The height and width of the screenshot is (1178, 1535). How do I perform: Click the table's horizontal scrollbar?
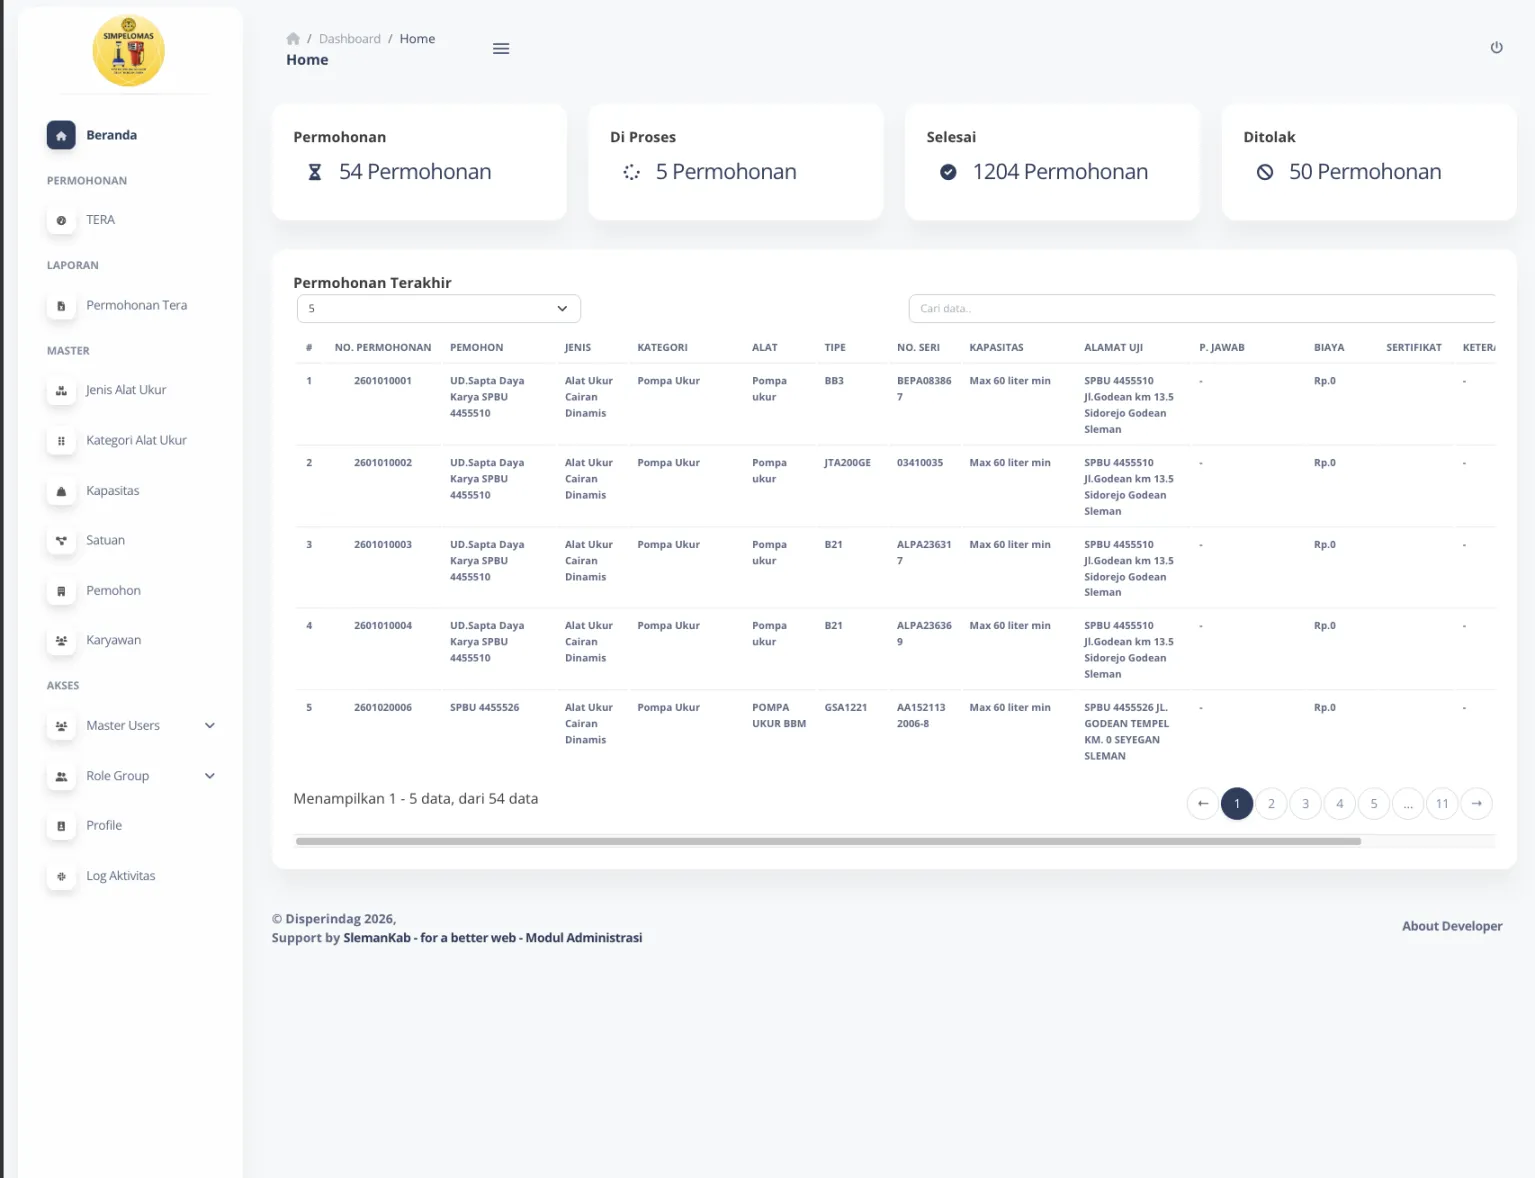(x=828, y=842)
